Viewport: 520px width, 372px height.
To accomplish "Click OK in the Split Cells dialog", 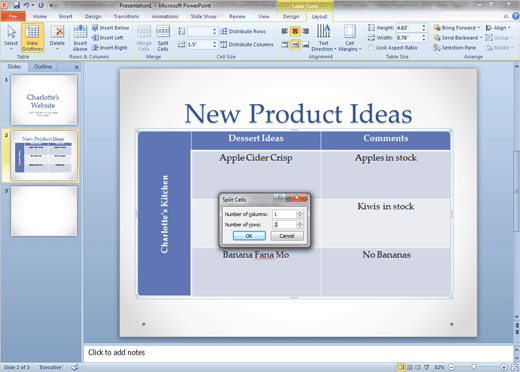I will click(x=249, y=236).
